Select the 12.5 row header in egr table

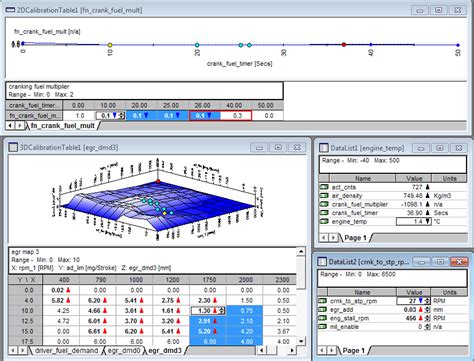pyautogui.click(x=26, y=321)
